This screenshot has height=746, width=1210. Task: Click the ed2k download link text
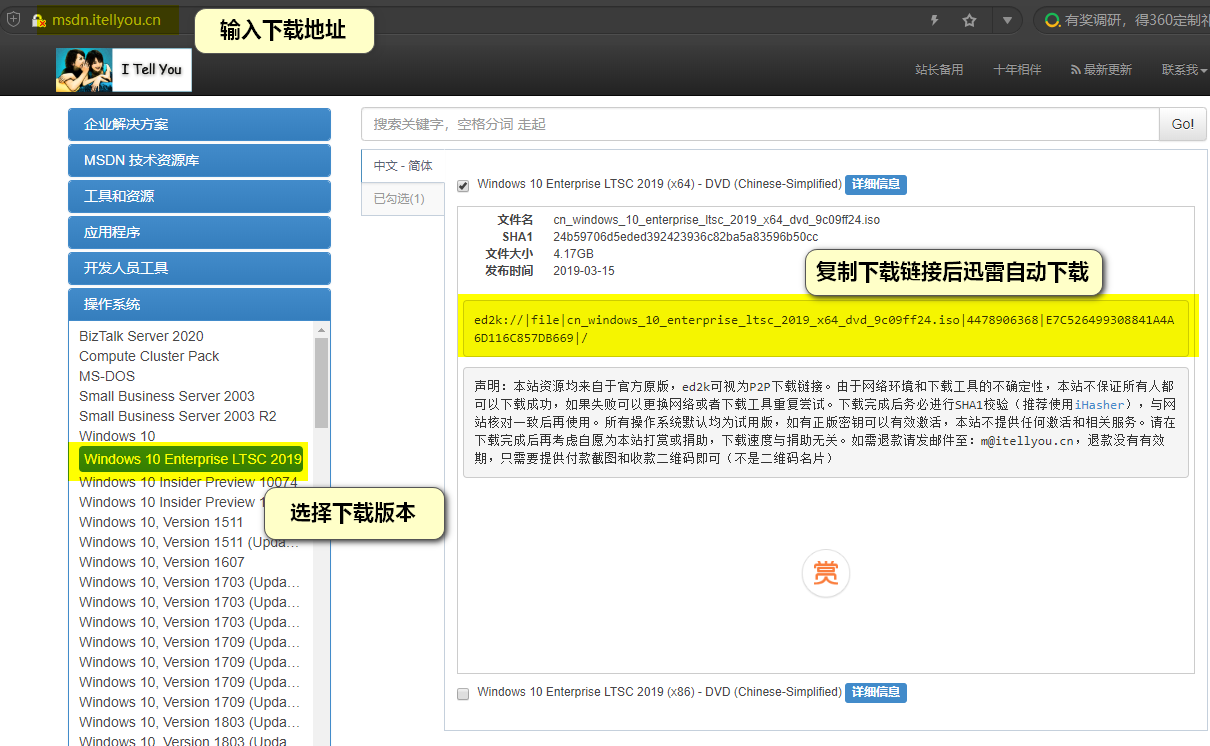point(824,329)
